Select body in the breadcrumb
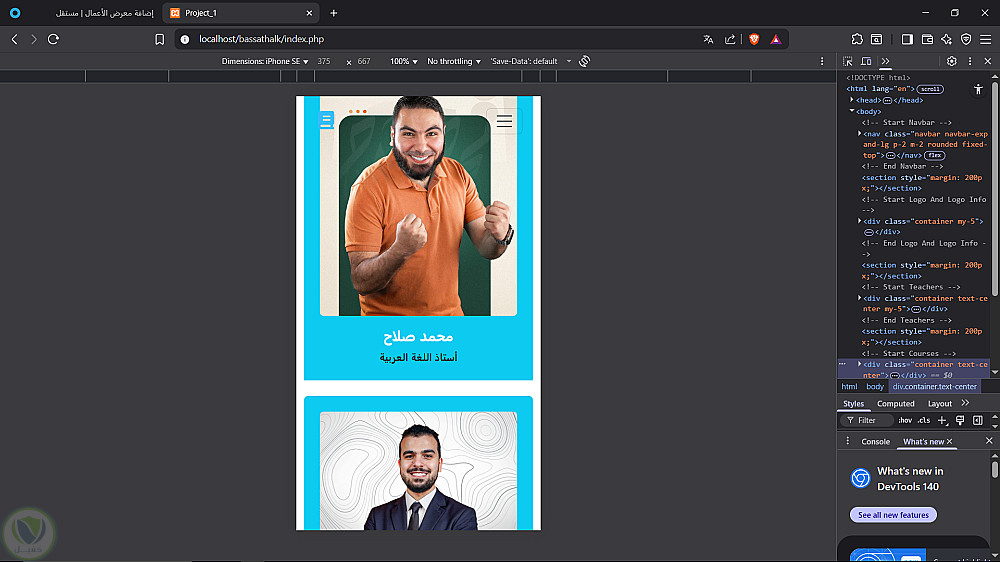This screenshot has height=562, width=1000. [x=874, y=387]
